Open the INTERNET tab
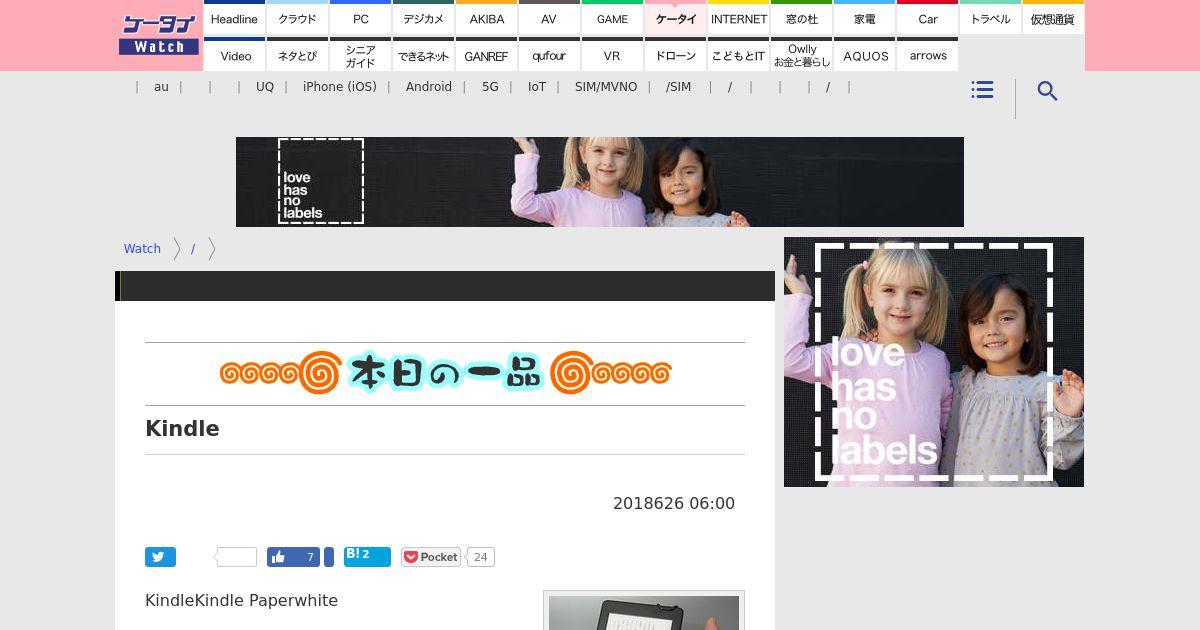The image size is (1200, 630). pos(738,17)
